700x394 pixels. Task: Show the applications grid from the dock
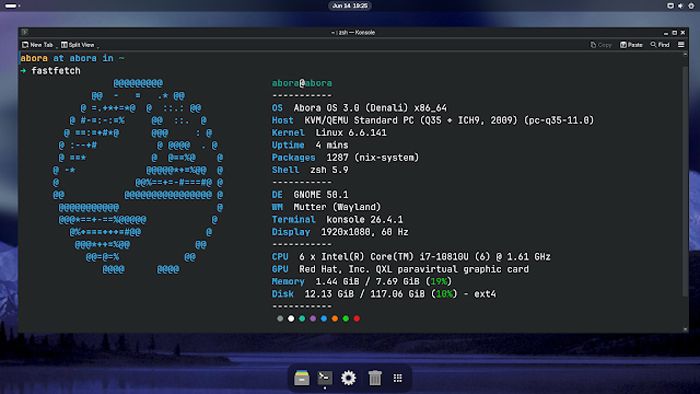pos(398,378)
